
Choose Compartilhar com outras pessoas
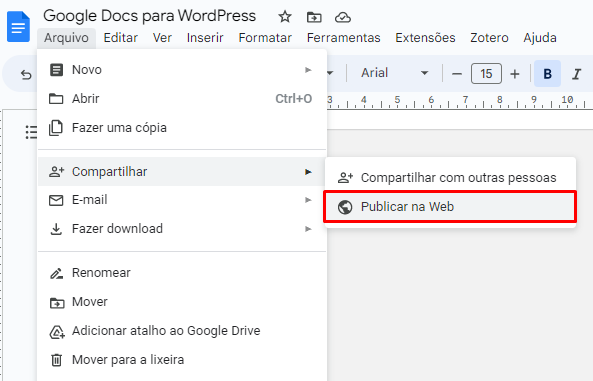click(450, 177)
